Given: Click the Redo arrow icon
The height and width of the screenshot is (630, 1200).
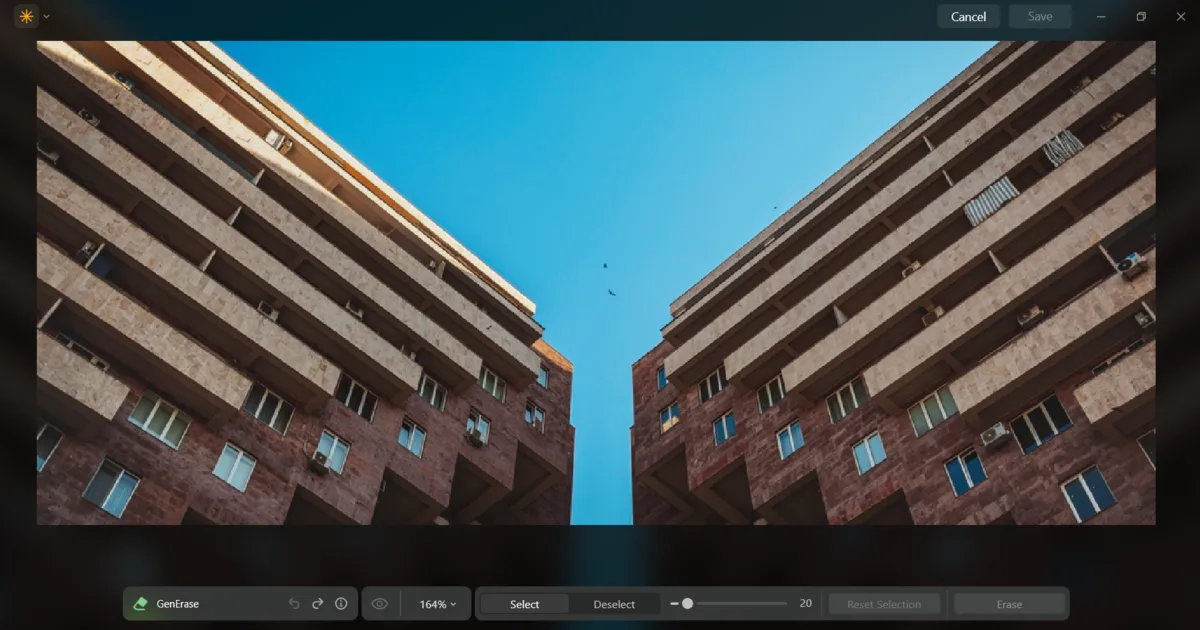Looking at the screenshot, I should [x=317, y=603].
